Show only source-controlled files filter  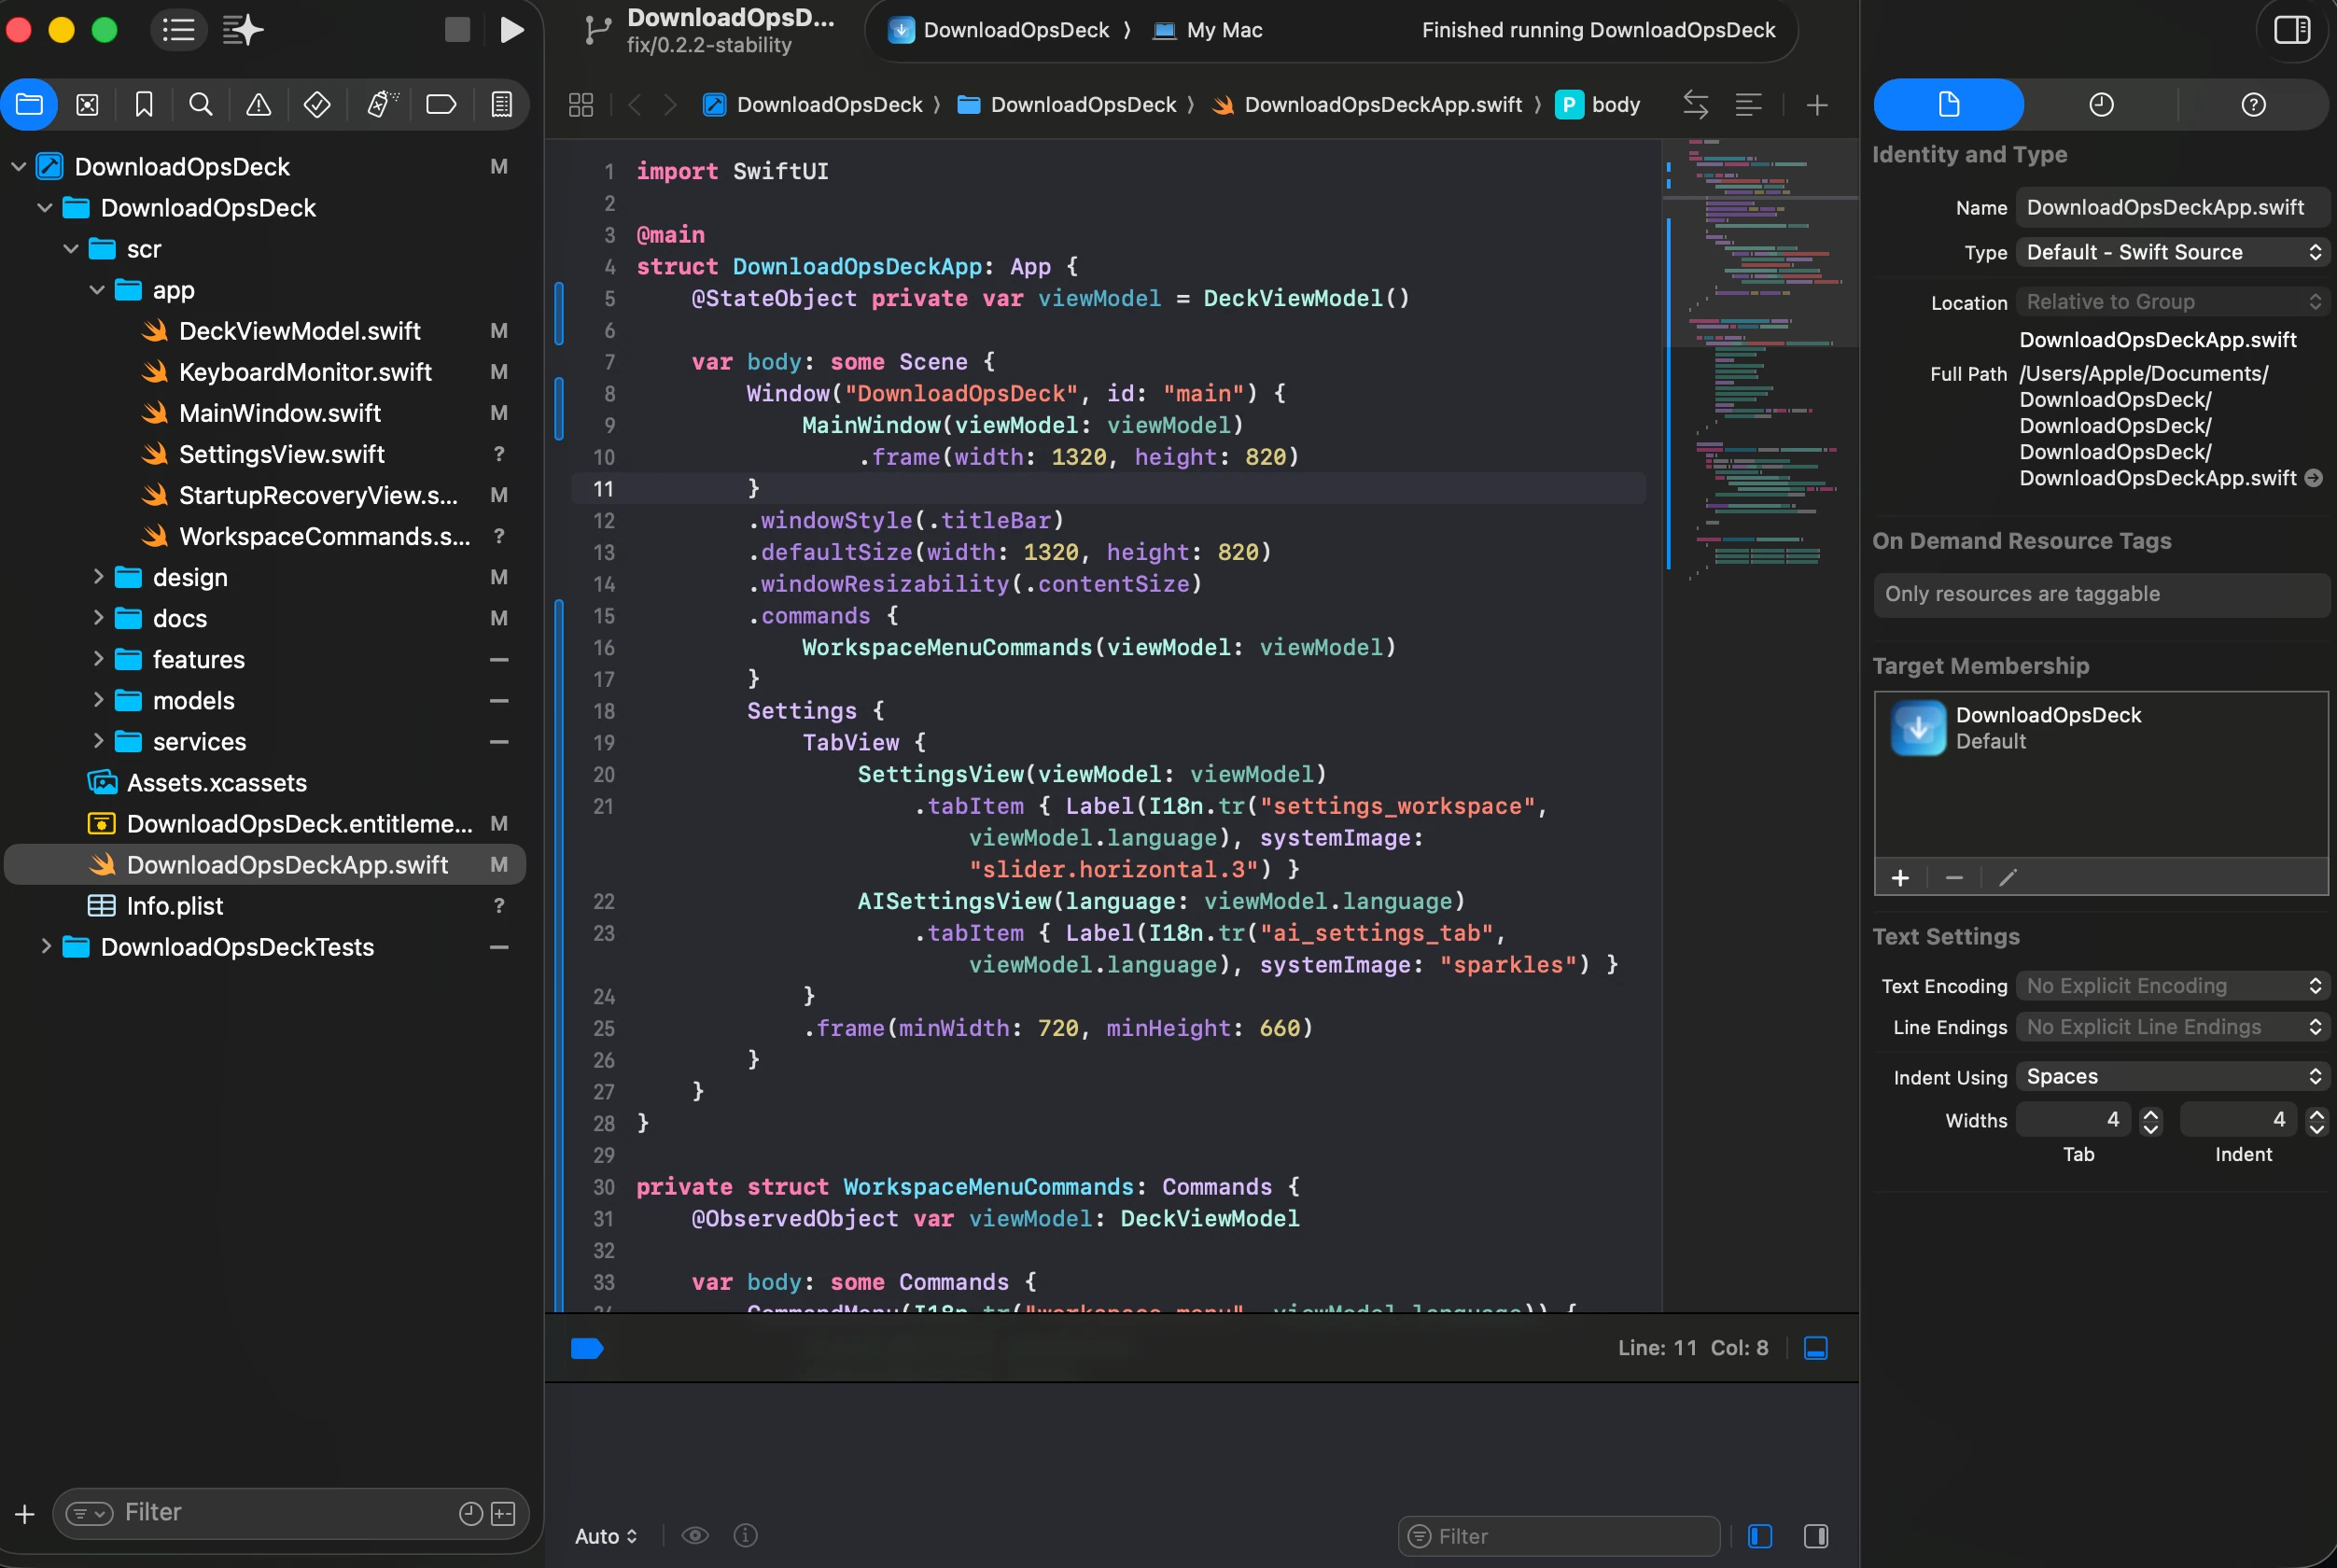(504, 1514)
